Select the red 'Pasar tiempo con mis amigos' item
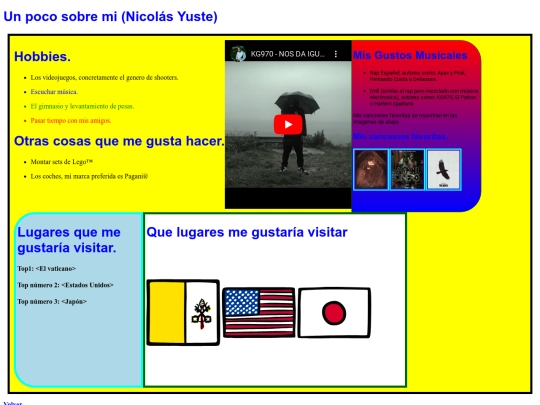 pyautogui.click(x=71, y=121)
